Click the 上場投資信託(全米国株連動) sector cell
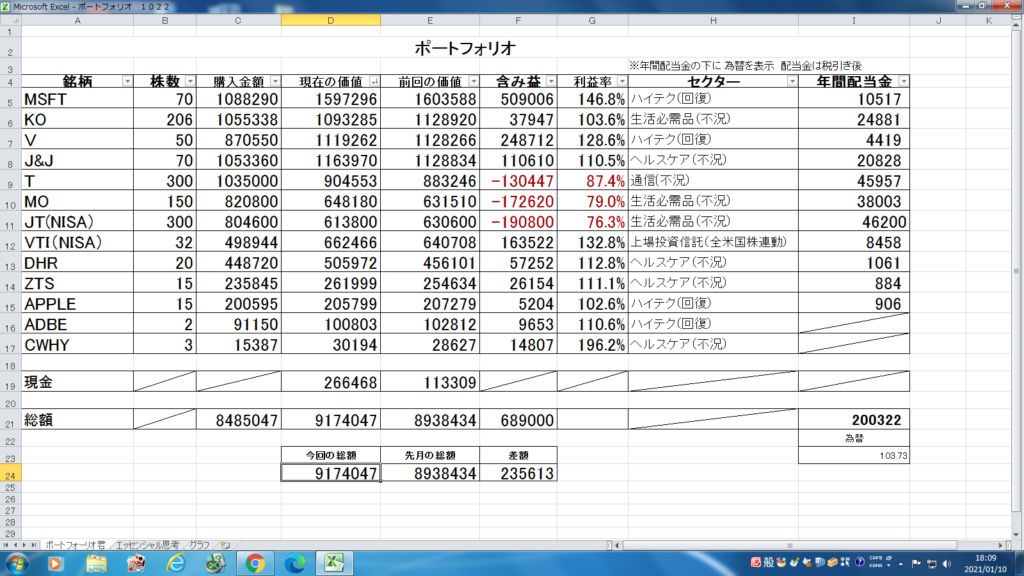Viewport: 1024px width, 576px height. [x=713, y=242]
